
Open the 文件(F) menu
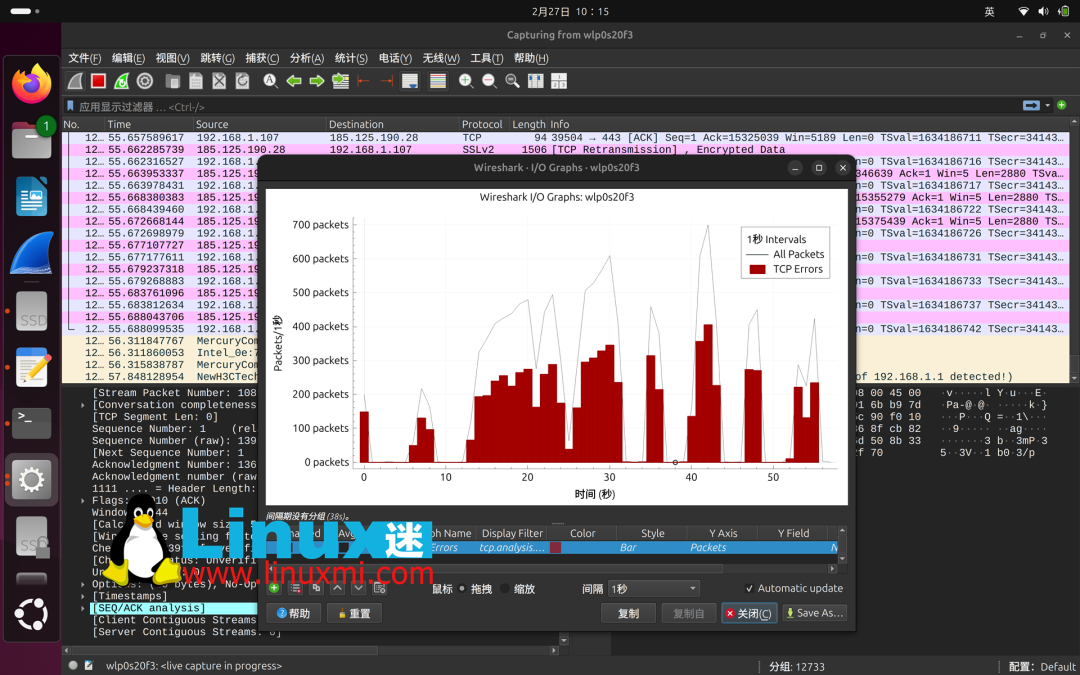coord(84,59)
